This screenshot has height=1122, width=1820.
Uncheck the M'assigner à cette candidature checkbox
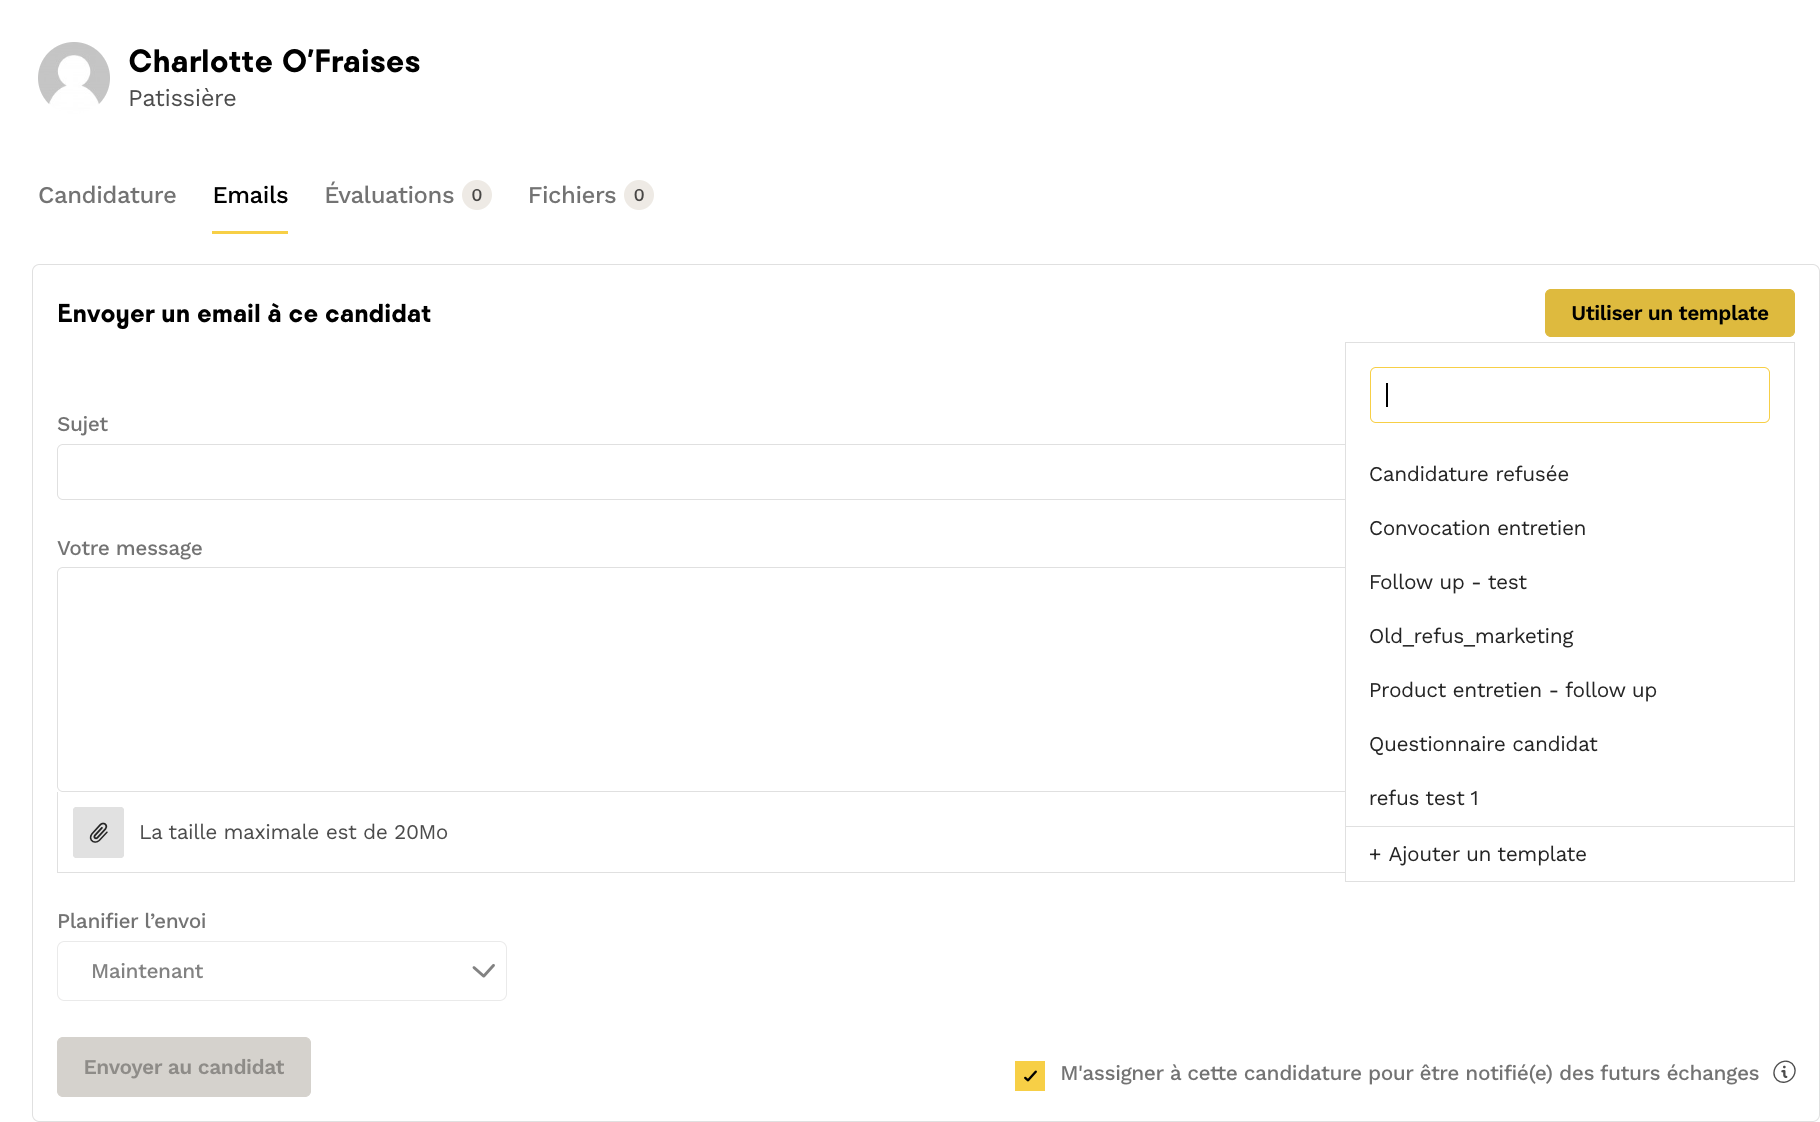(1030, 1075)
